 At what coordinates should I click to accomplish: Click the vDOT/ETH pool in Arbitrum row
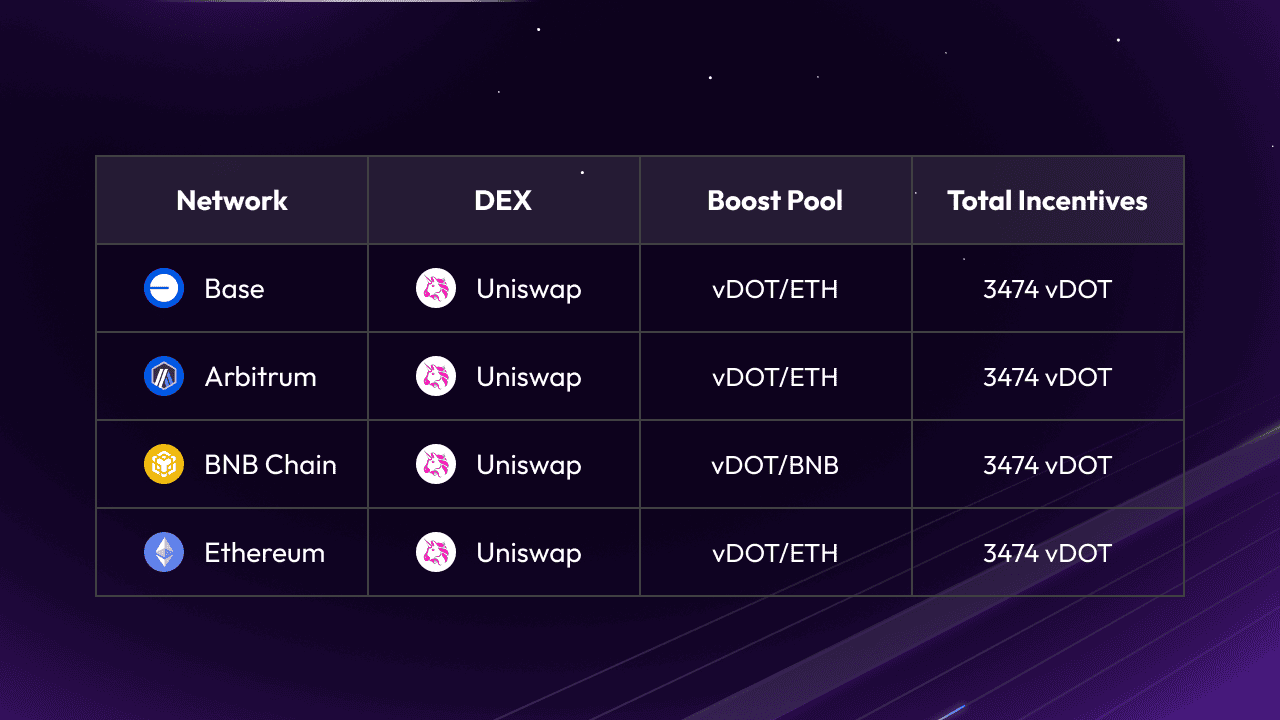coord(775,377)
